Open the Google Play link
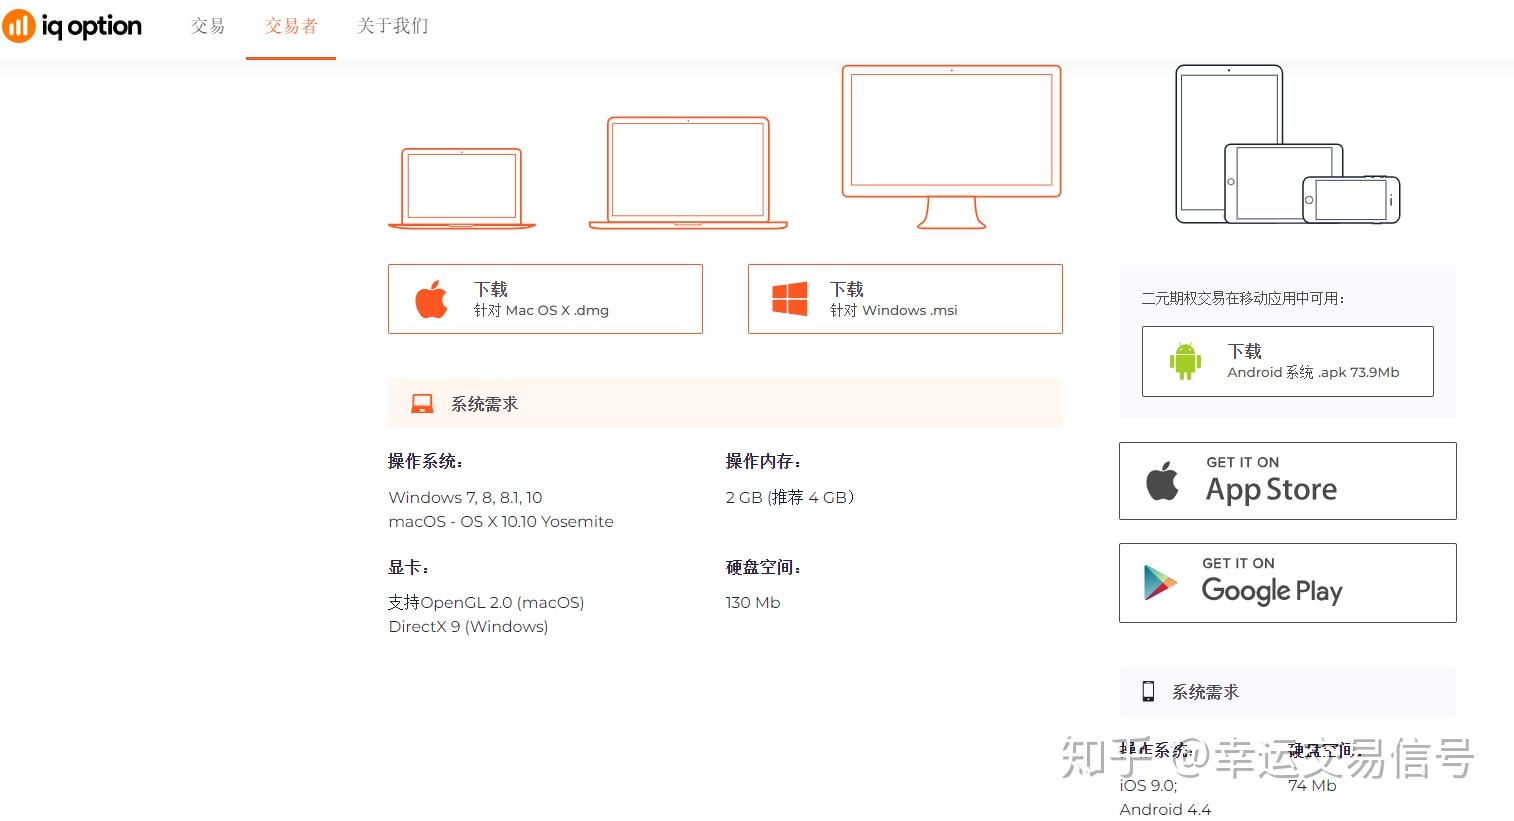Image resolution: width=1514 pixels, height=821 pixels. tap(1287, 583)
